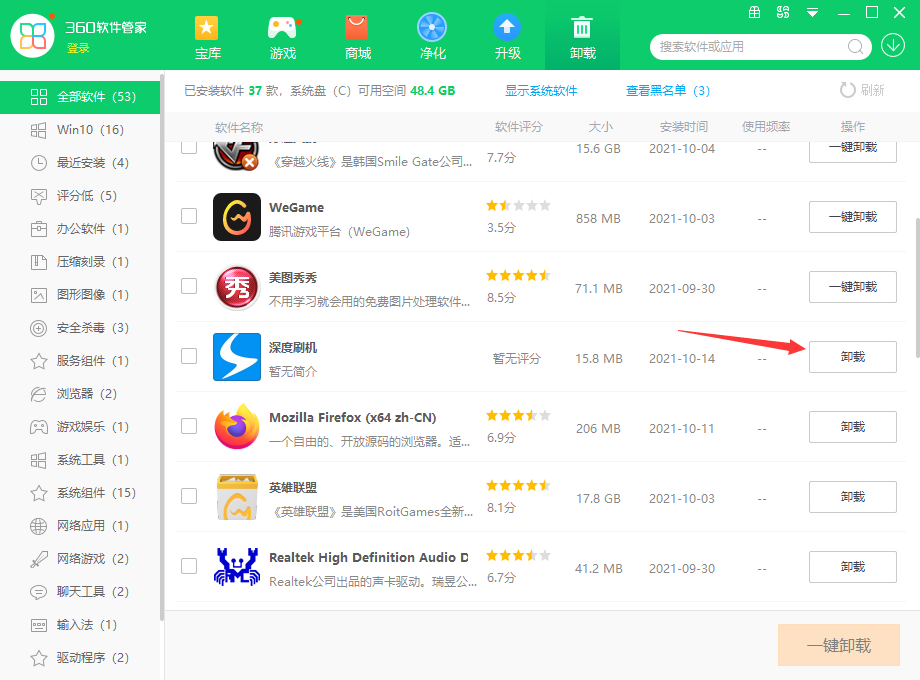
Task: Tick the 英雄联盟 checkbox
Action: pos(189,496)
